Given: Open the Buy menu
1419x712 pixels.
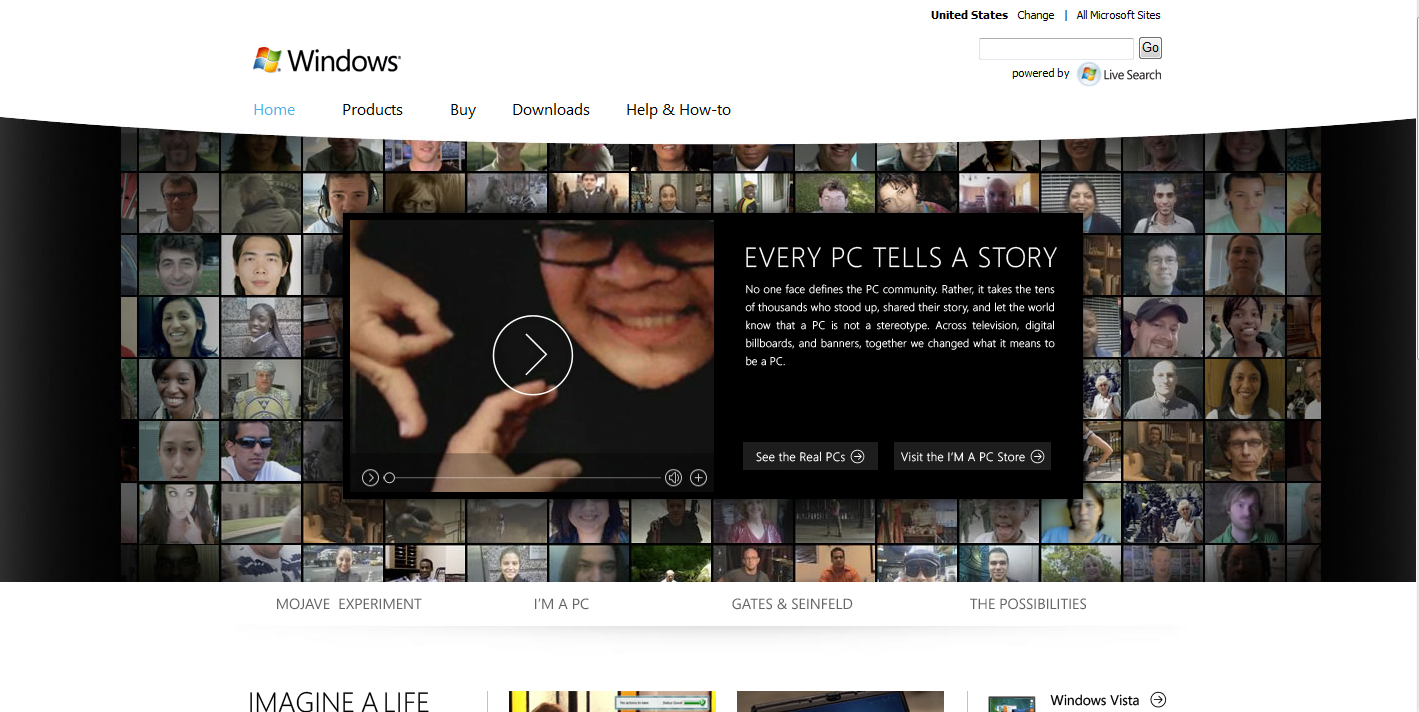Looking at the screenshot, I should [x=463, y=110].
